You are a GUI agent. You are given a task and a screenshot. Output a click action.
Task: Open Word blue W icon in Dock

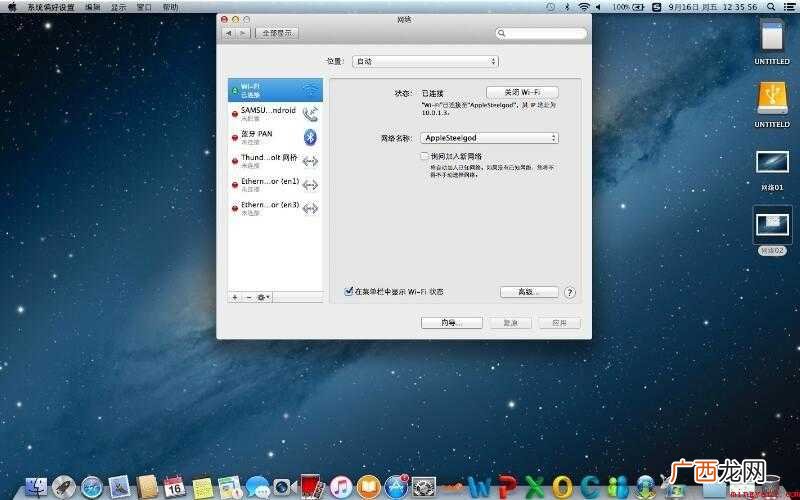tap(479, 487)
